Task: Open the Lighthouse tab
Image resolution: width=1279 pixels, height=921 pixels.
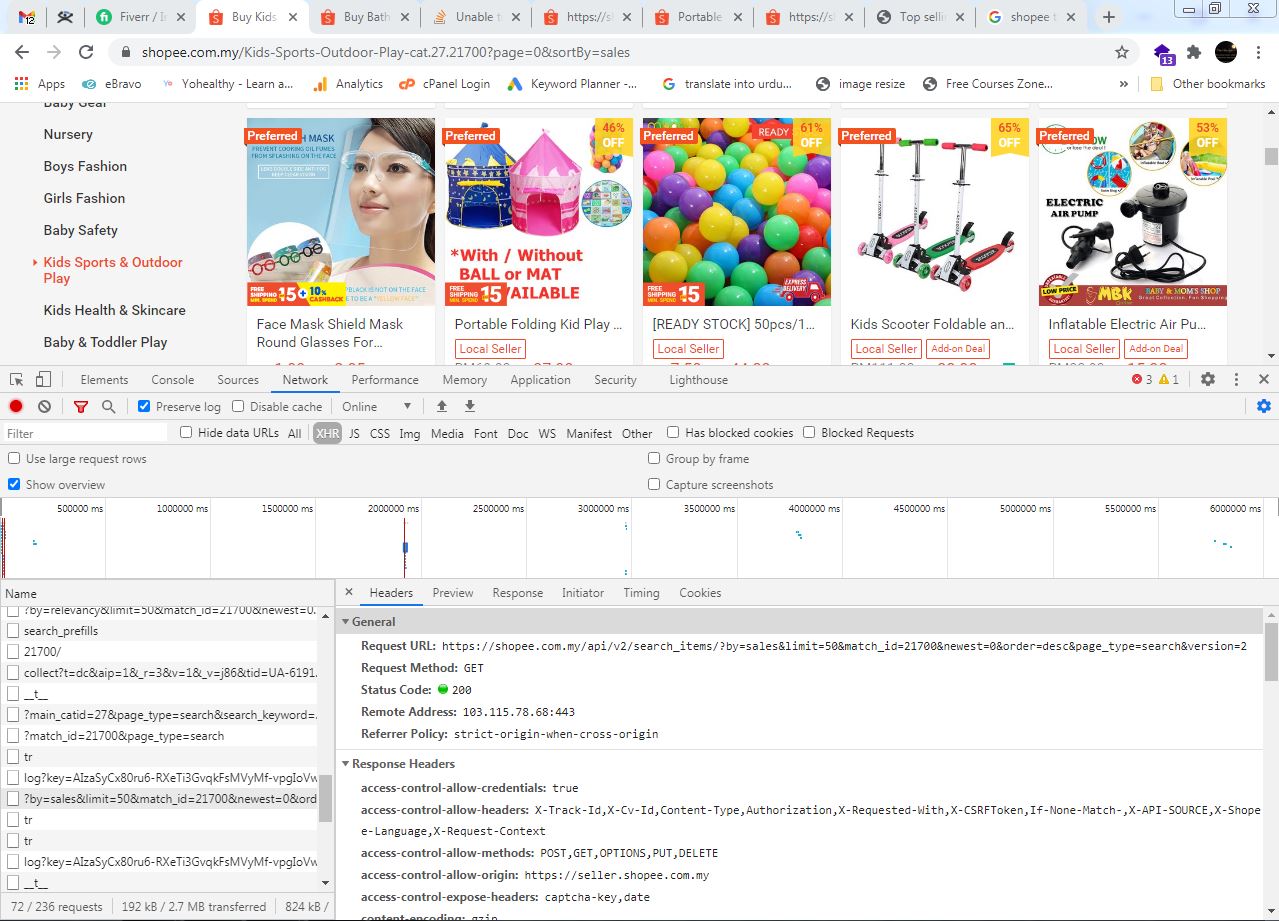Action: 698,379
